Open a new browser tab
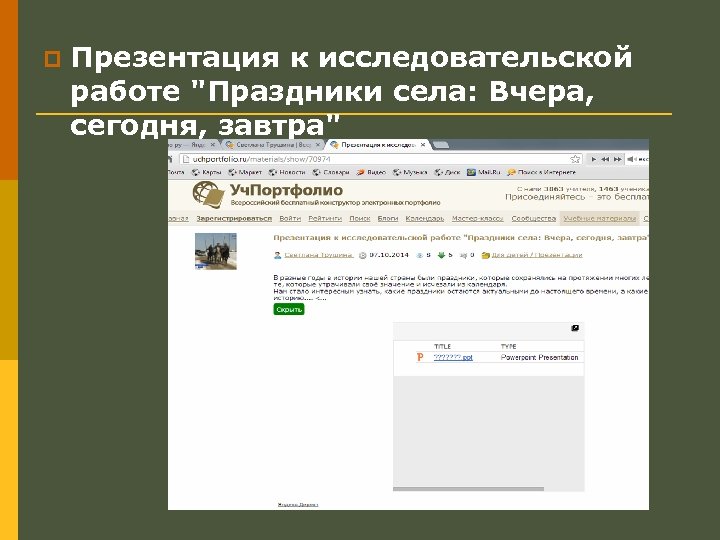Viewport: 720px width, 540px height. pos(441,145)
